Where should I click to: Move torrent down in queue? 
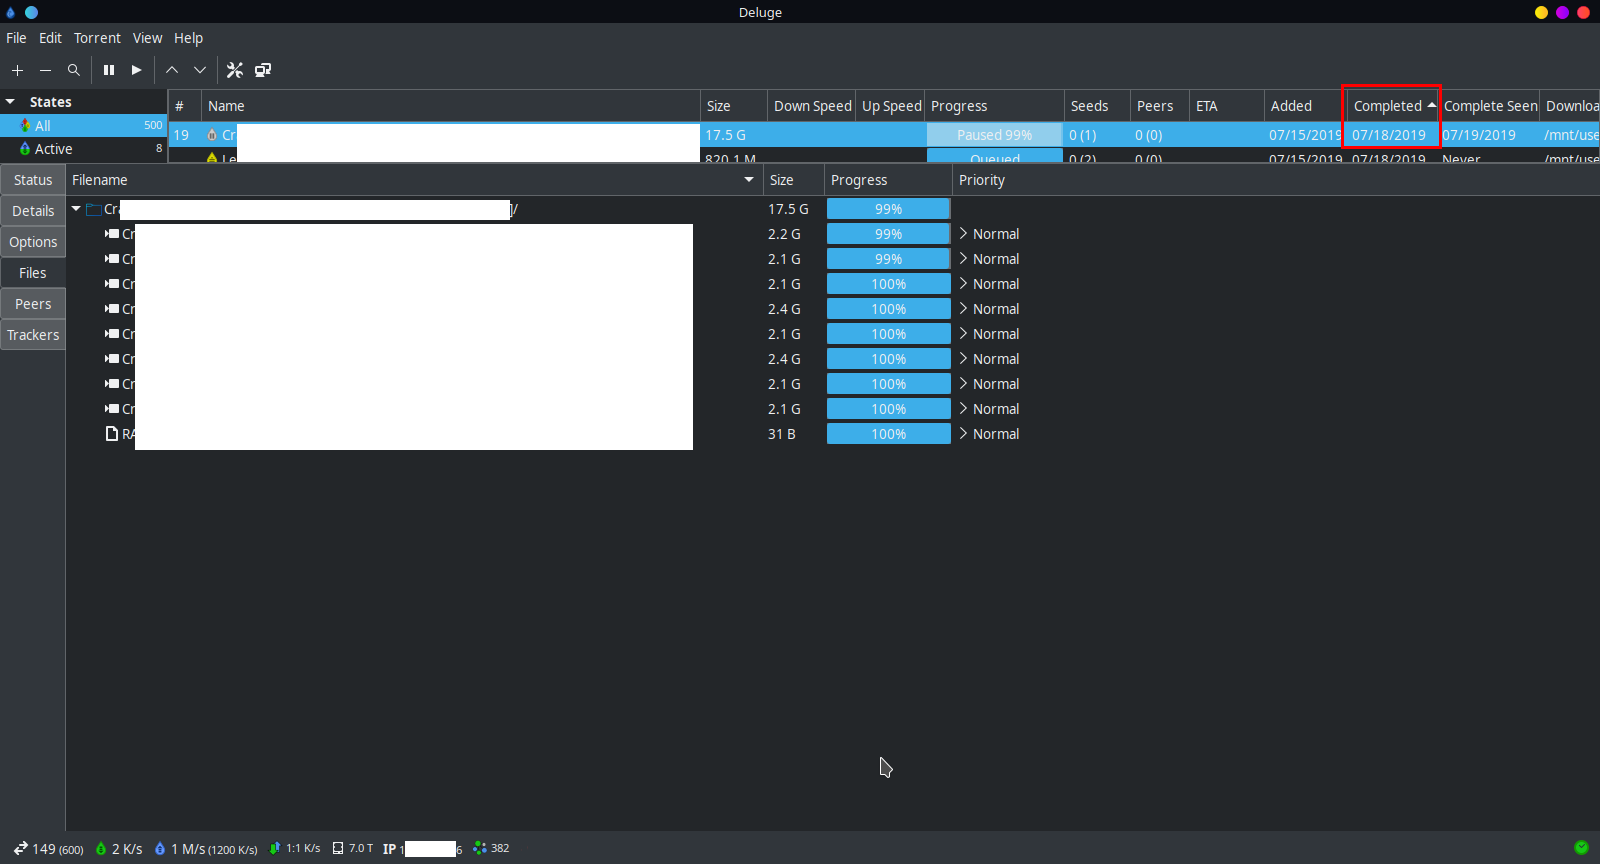coord(200,70)
